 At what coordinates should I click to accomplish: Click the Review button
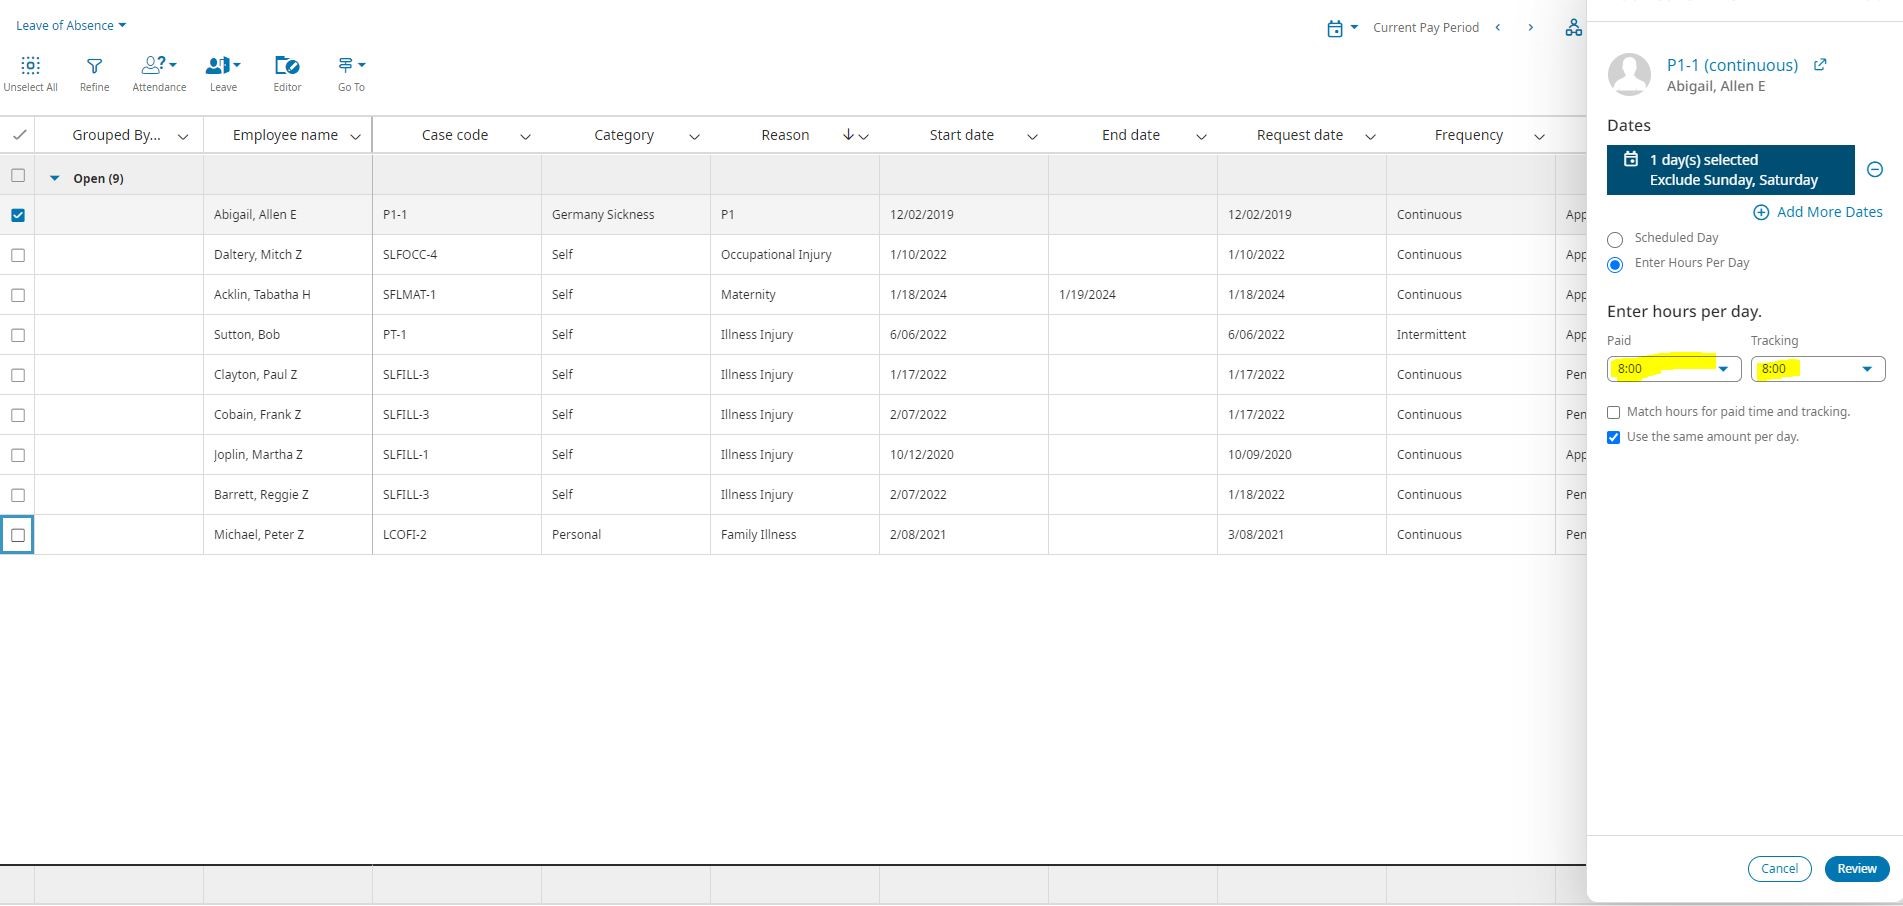(1856, 869)
